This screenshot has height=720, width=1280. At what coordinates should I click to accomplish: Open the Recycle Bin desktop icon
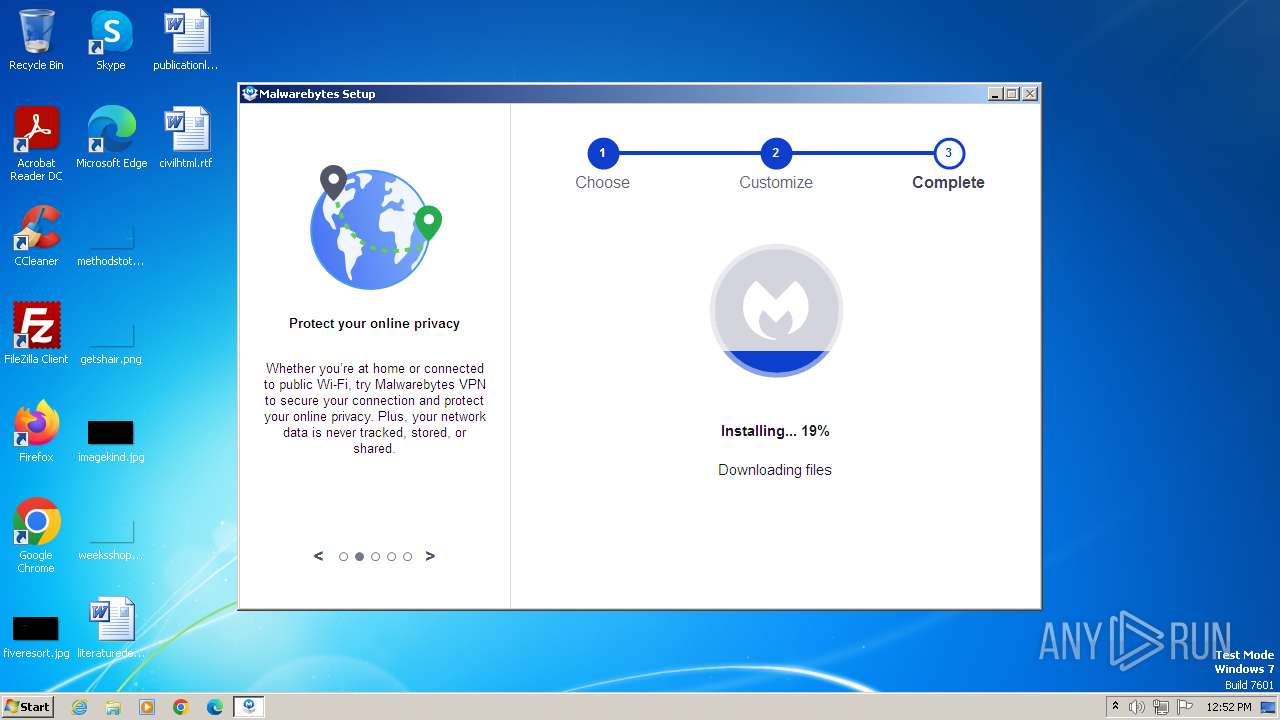[36, 40]
